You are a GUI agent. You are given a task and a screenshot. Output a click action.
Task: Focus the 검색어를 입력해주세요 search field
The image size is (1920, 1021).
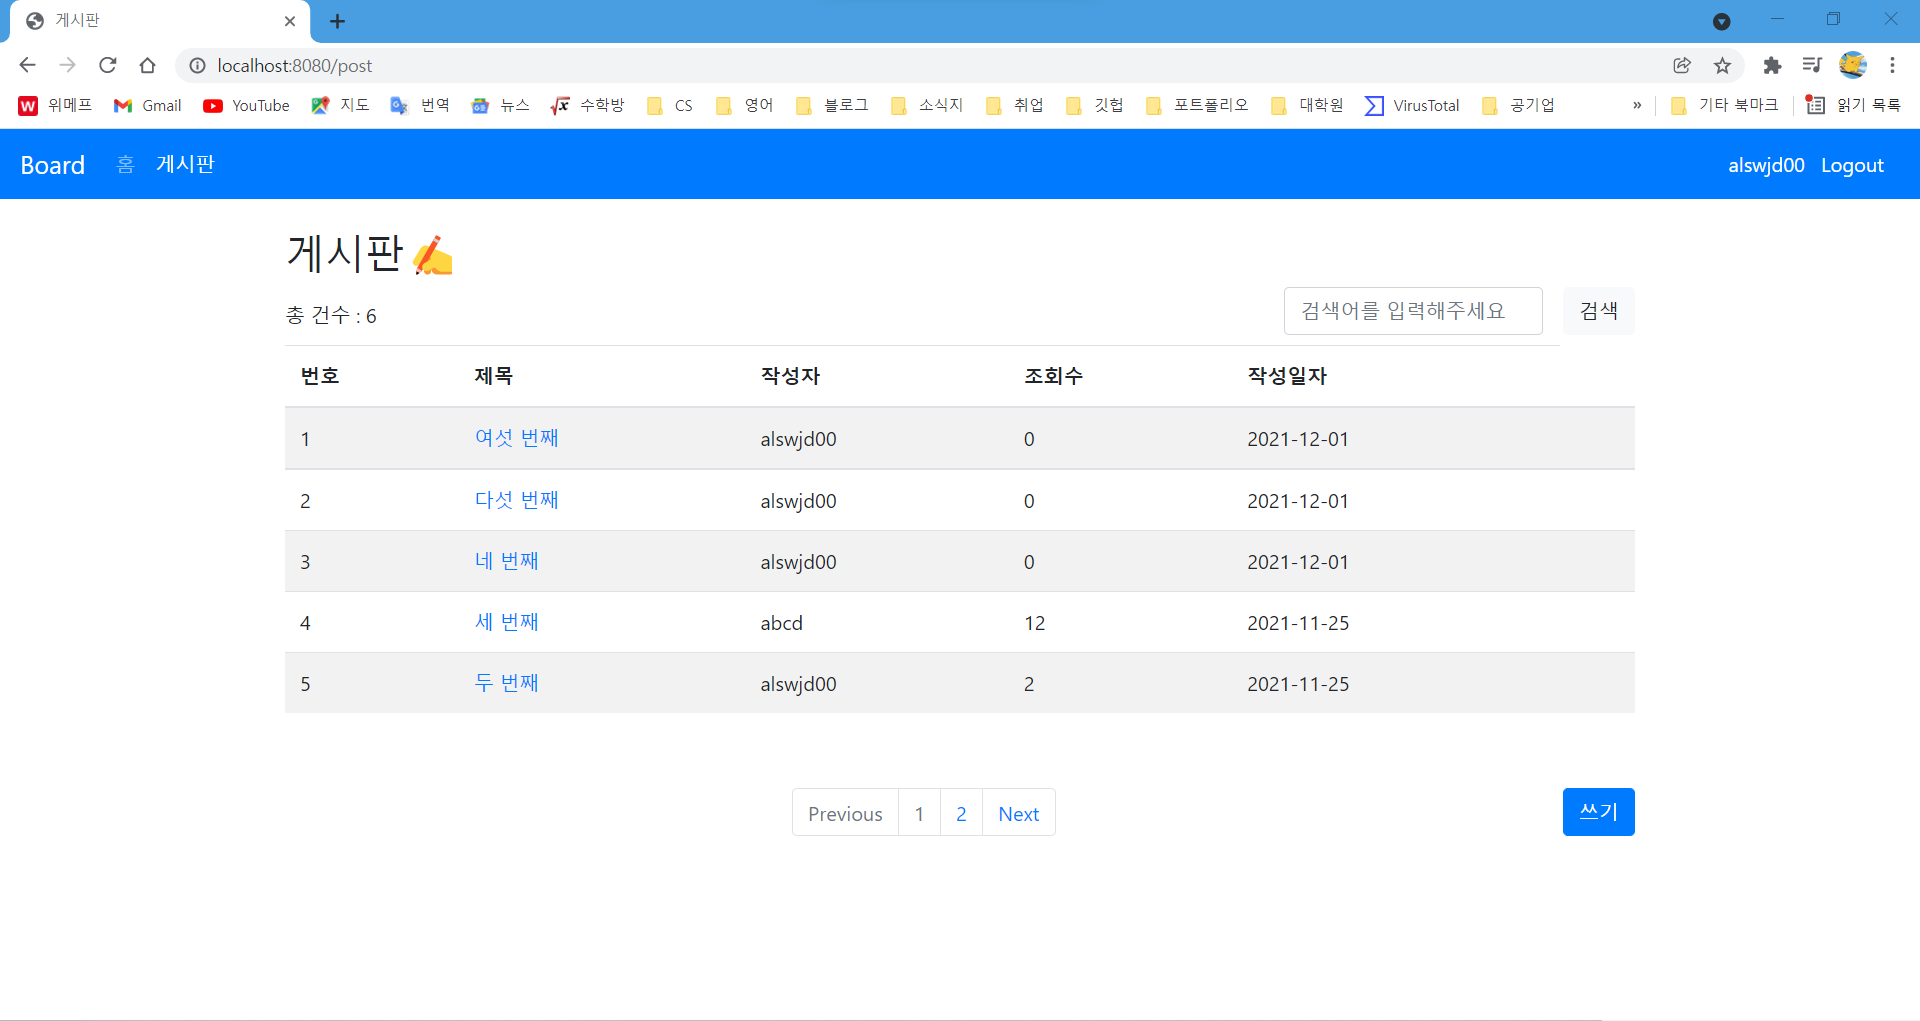[x=1413, y=311]
